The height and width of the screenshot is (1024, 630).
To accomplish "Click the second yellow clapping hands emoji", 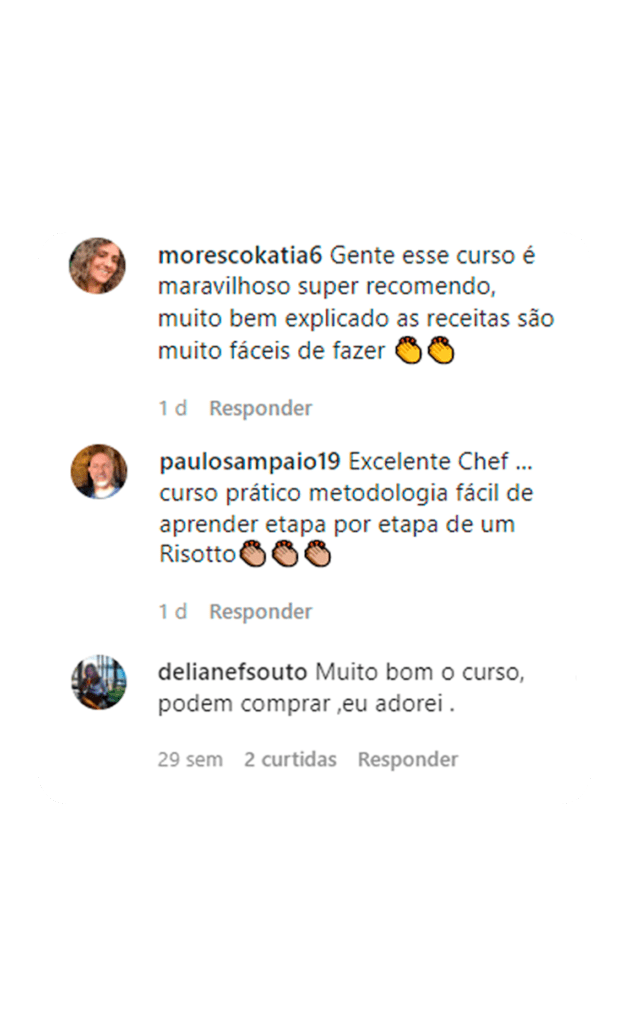I will pos(441,350).
